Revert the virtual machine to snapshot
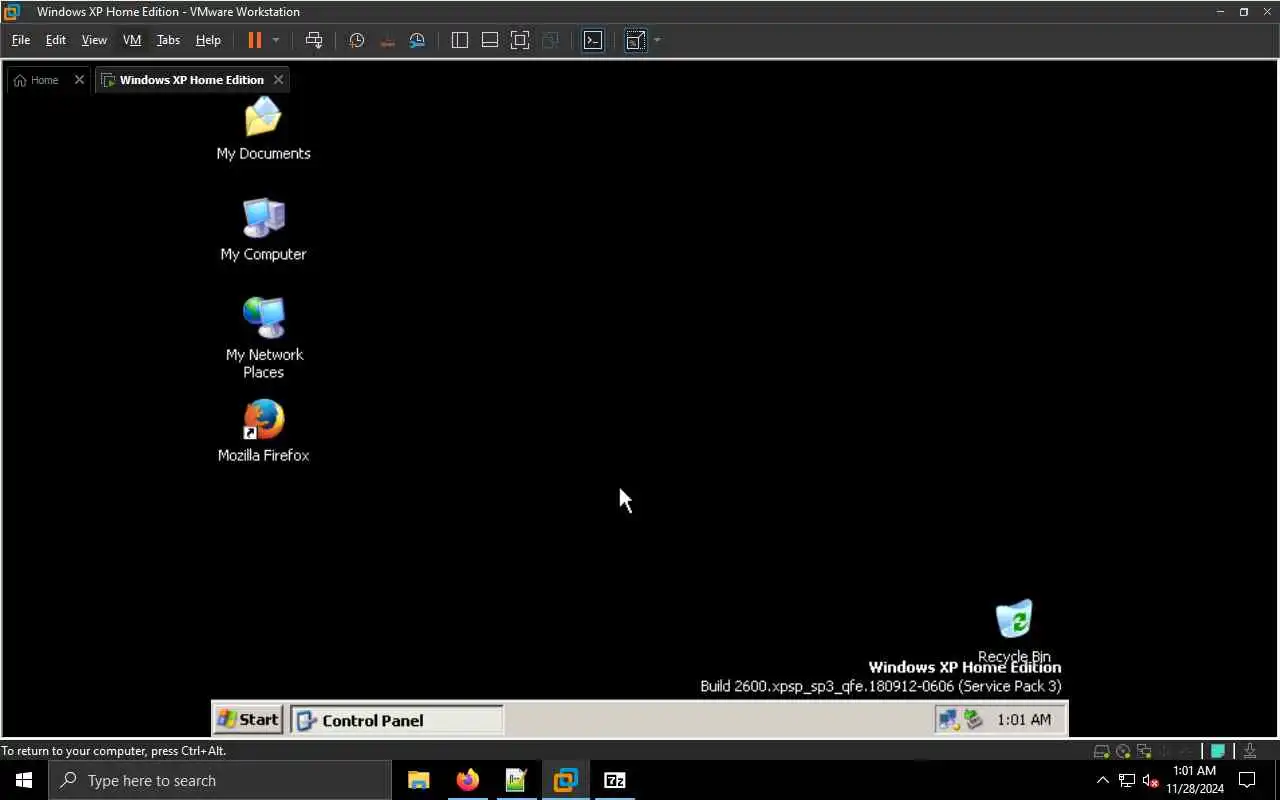1280x800 pixels. click(387, 40)
